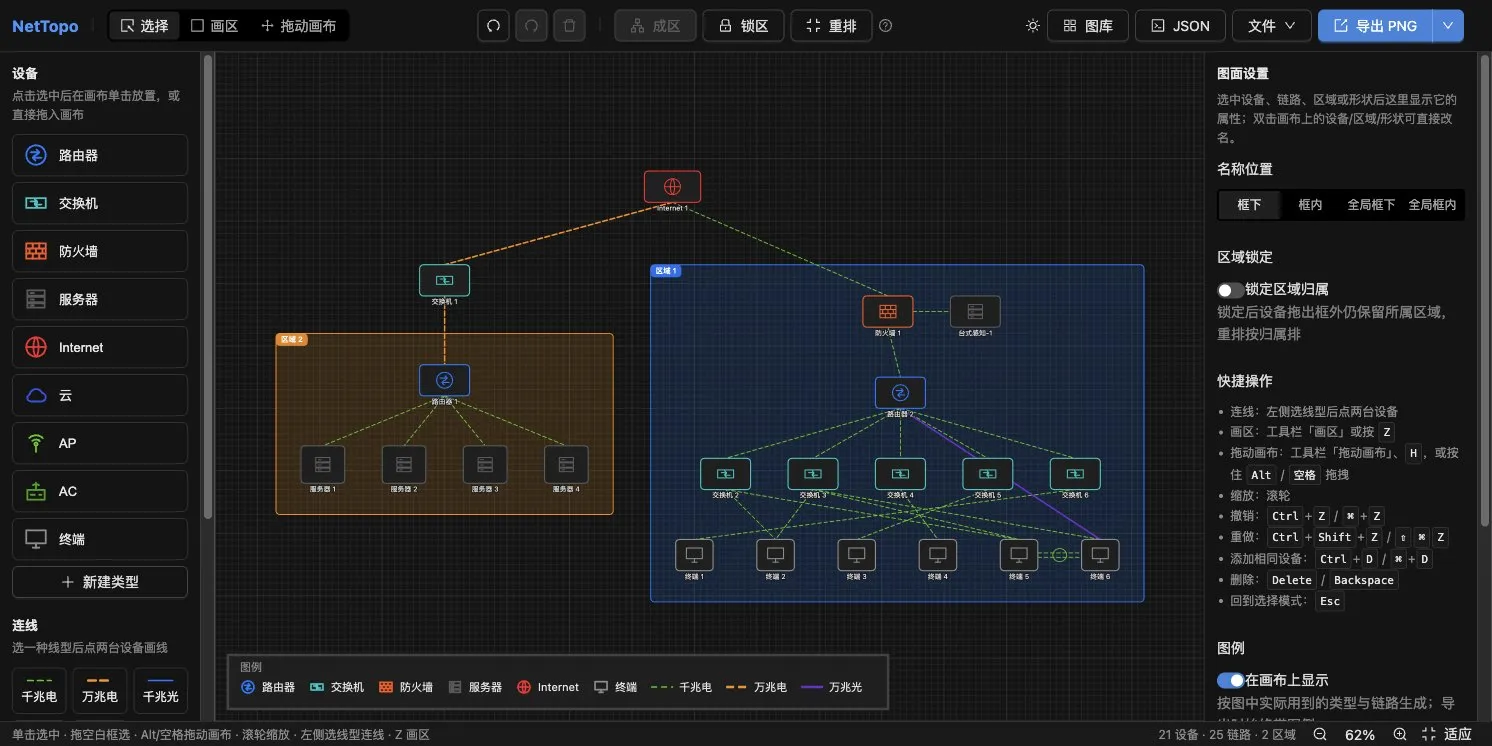Select the 防火墙 firewall device in sidebar
This screenshot has height=746, width=1492.
click(100, 251)
